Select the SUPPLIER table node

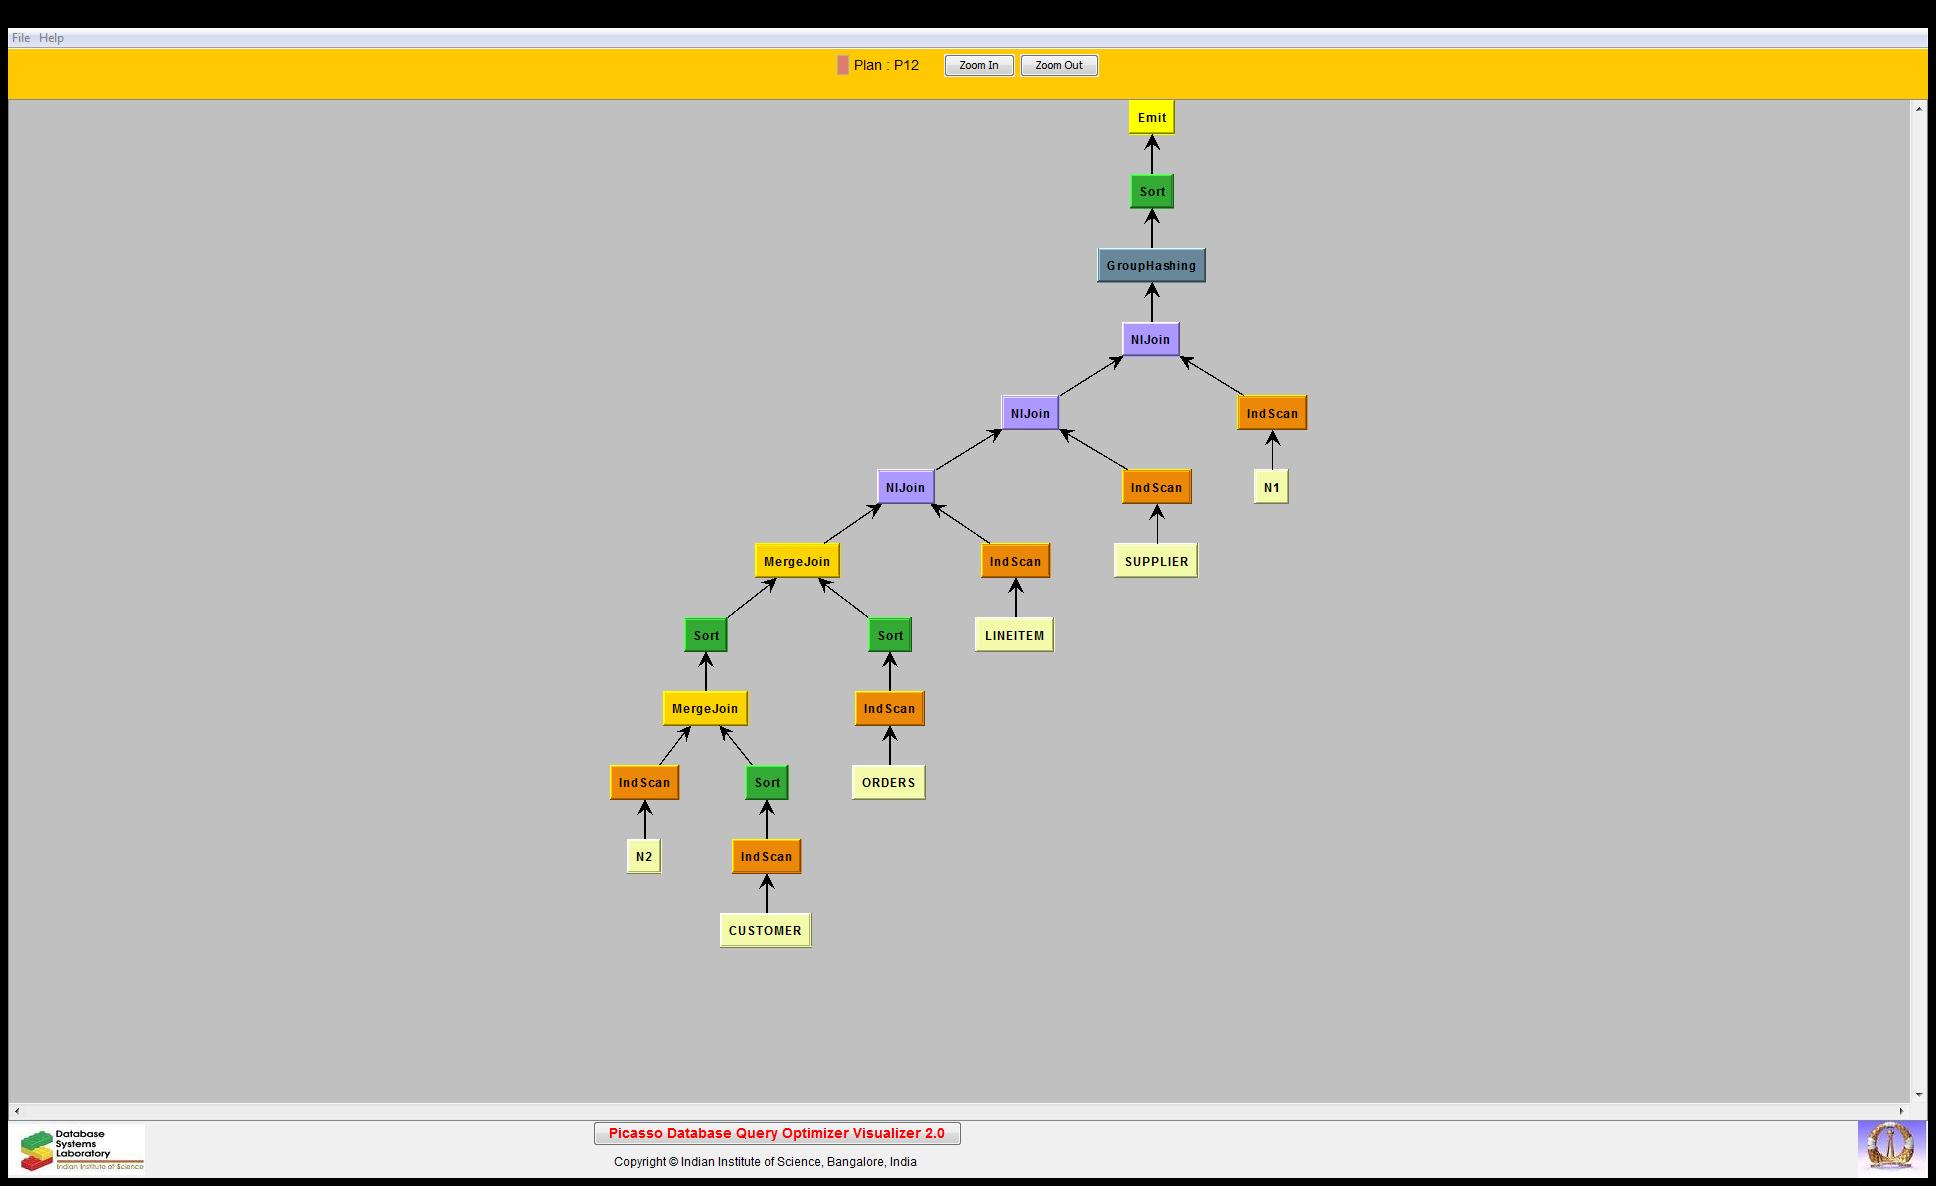click(x=1155, y=562)
